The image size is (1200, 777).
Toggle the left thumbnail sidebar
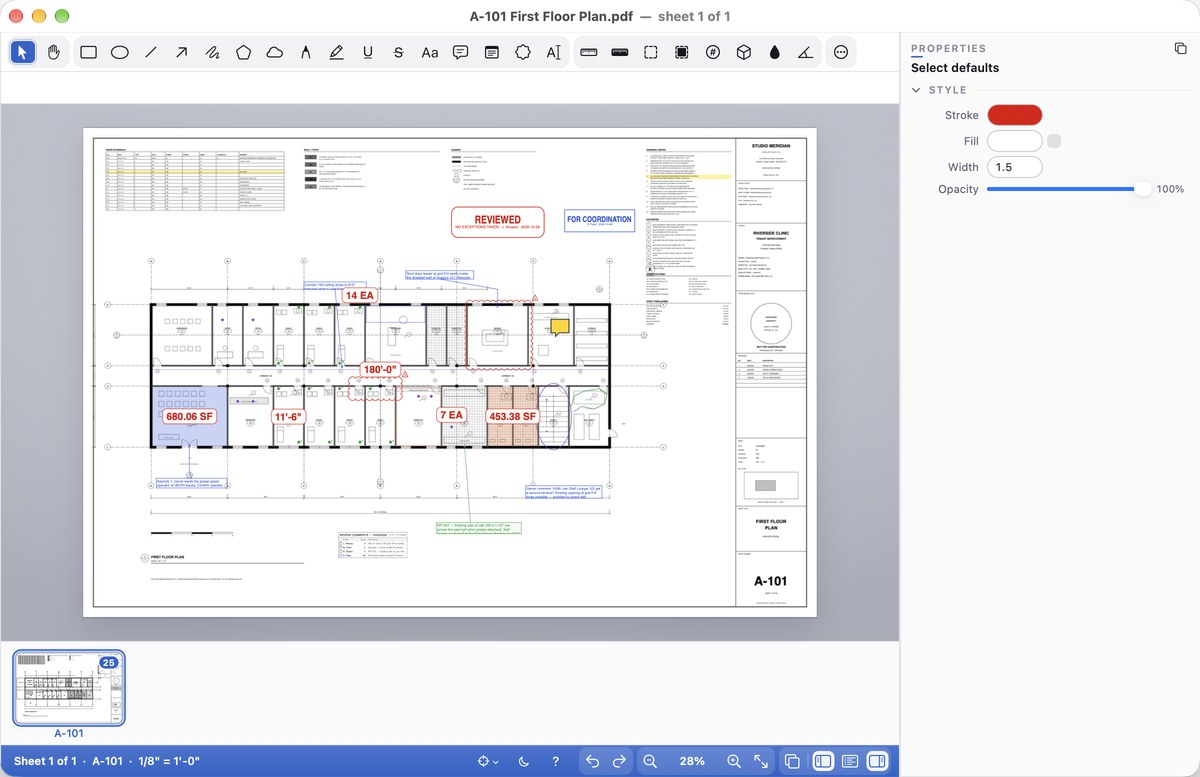[x=823, y=761]
